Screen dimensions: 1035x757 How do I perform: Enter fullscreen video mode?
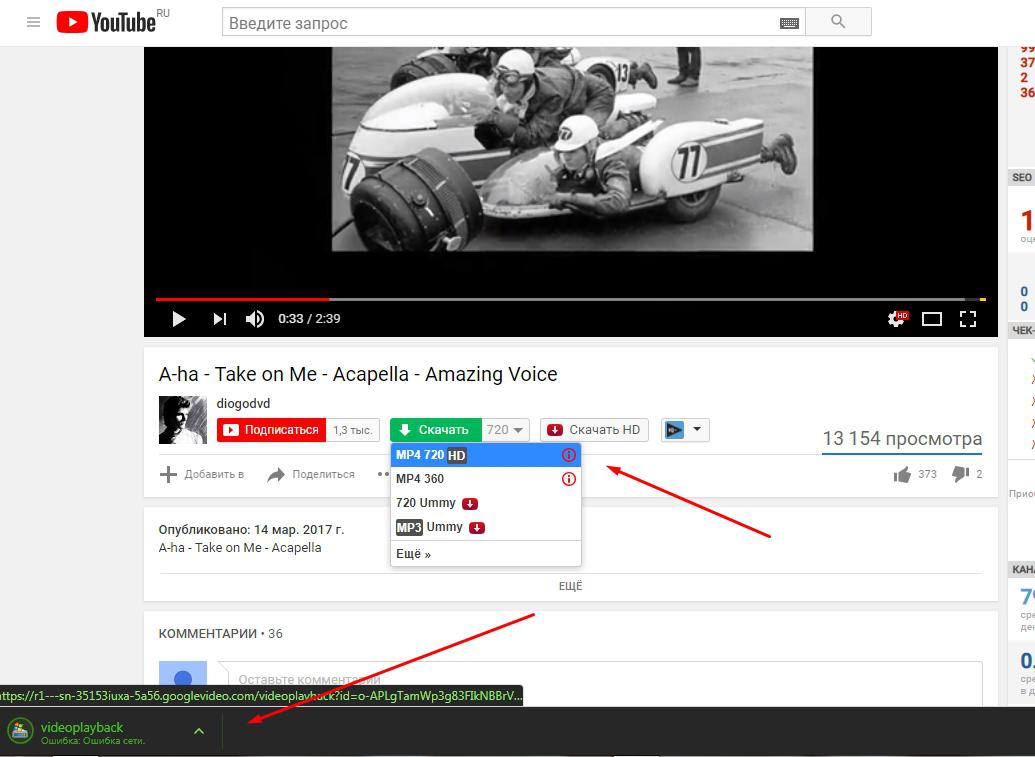968,319
